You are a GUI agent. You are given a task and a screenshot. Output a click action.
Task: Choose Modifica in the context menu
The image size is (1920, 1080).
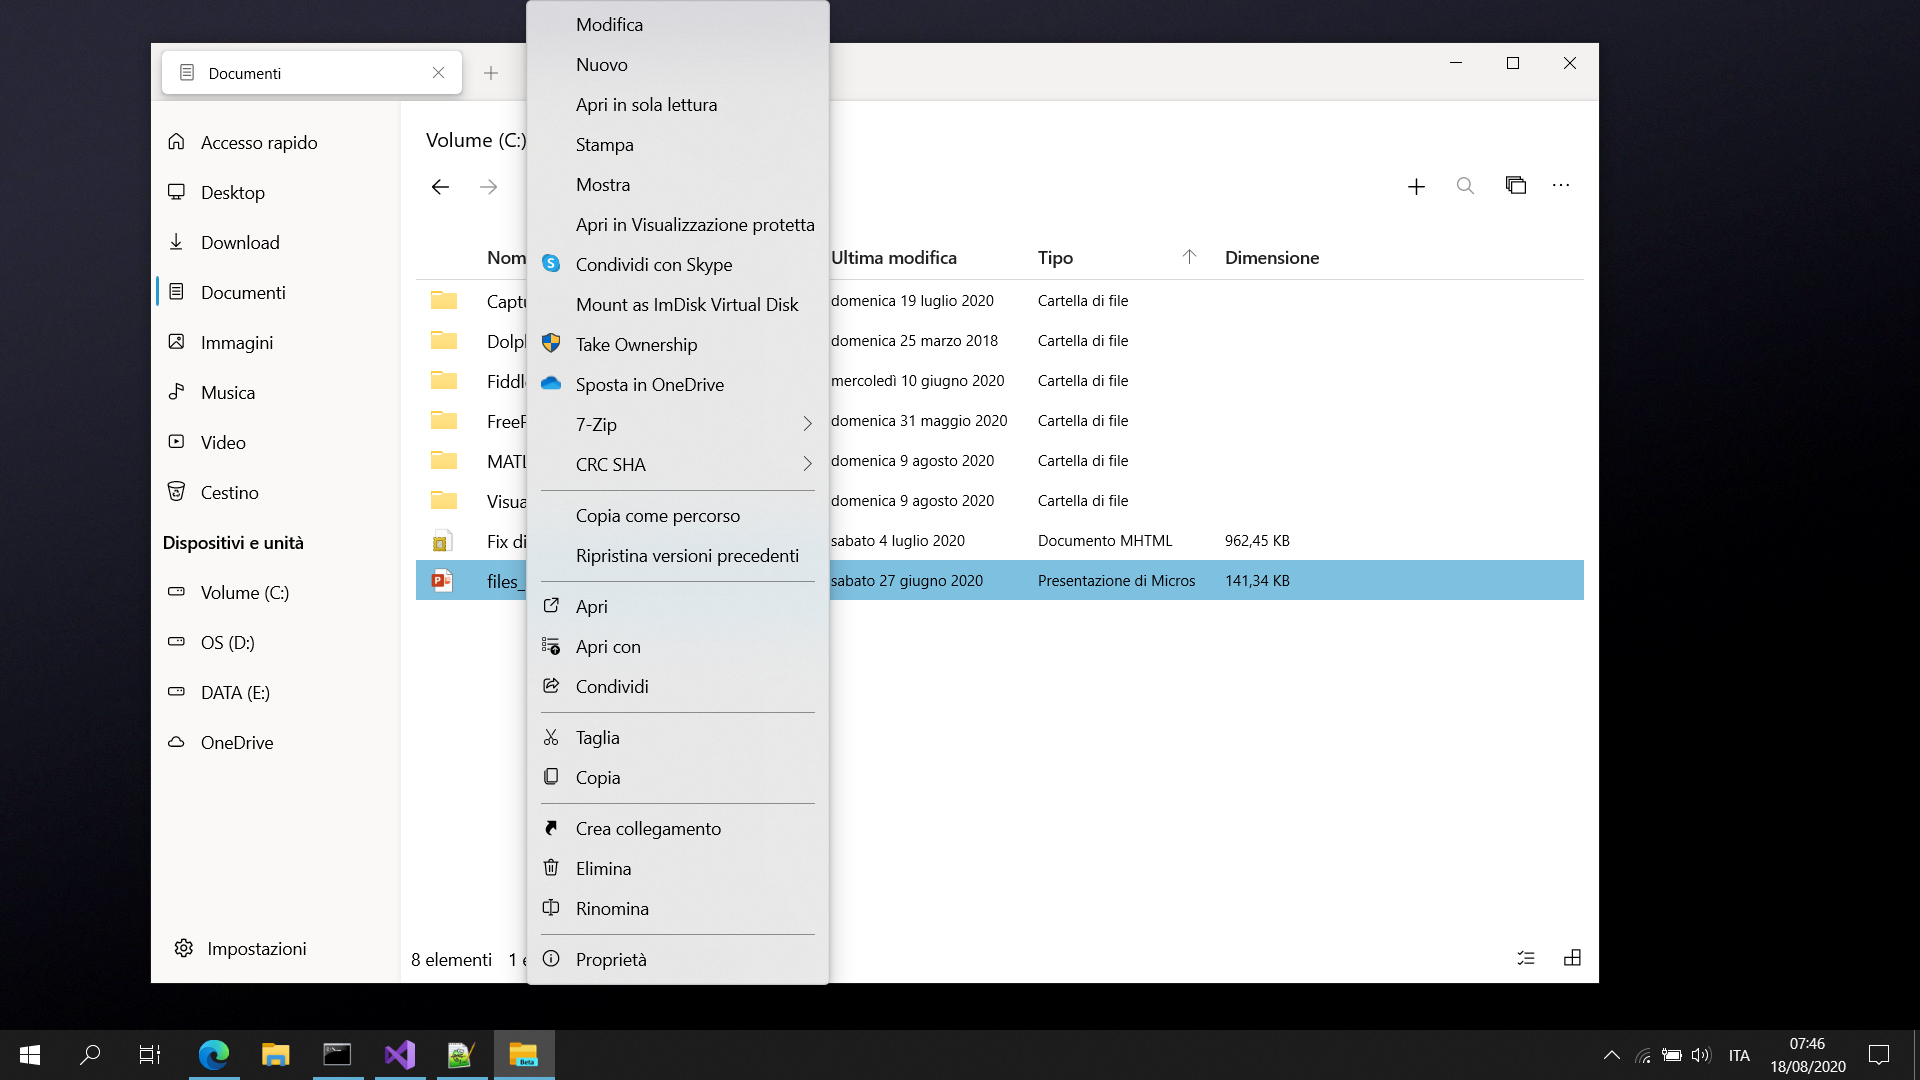click(x=678, y=24)
